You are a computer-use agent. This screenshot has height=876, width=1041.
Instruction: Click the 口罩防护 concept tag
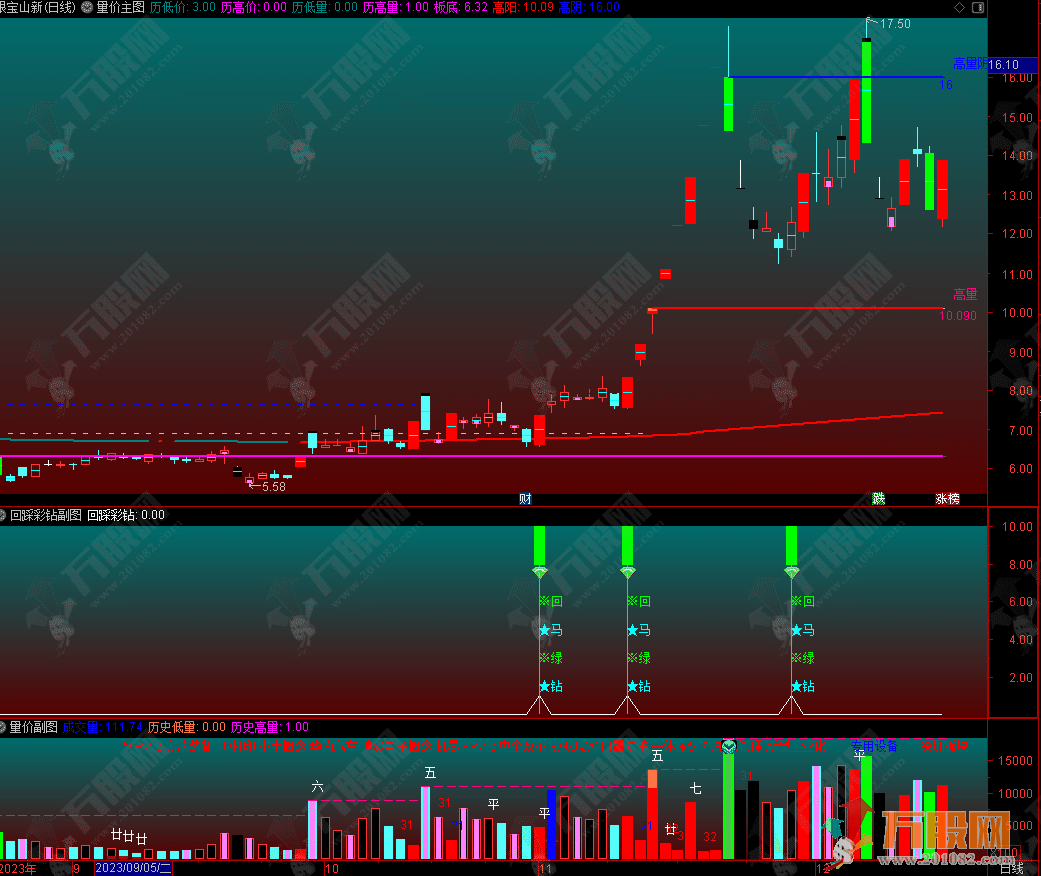[x=625, y=746]
